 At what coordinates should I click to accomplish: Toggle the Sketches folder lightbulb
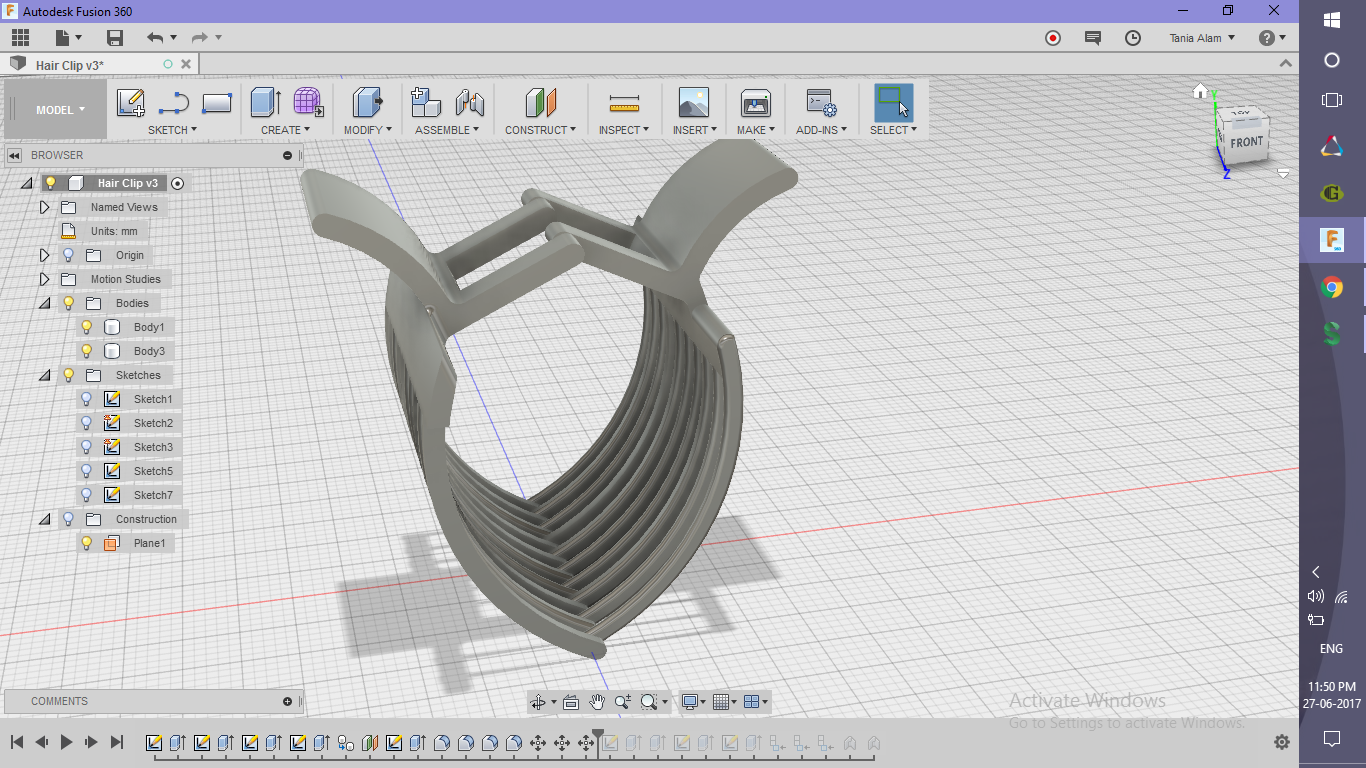point(69,375)
